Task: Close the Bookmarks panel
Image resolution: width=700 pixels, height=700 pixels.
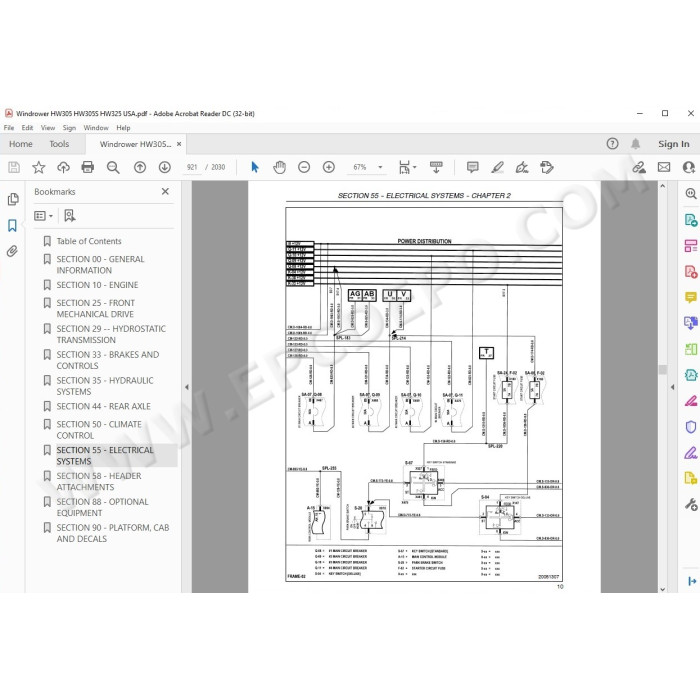Action: pyautogui.click(x=165, y=191)
